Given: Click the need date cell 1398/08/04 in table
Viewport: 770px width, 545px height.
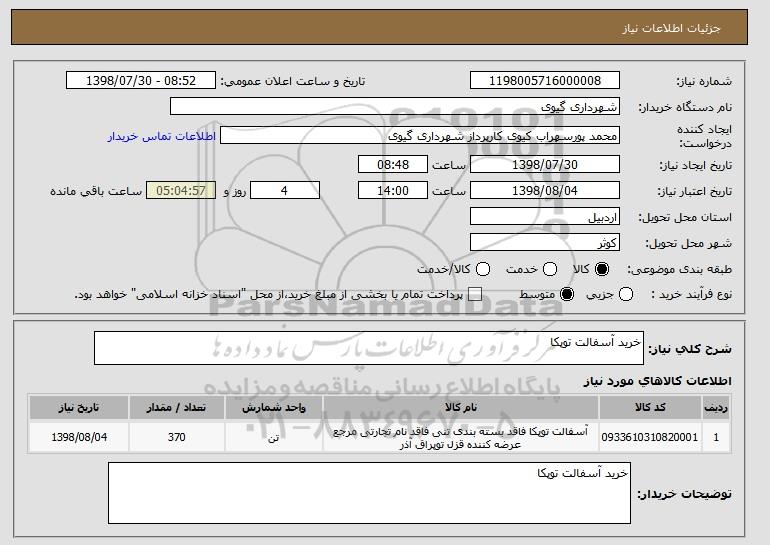Looking at the screenshot, I should click(x=79, y=437).
